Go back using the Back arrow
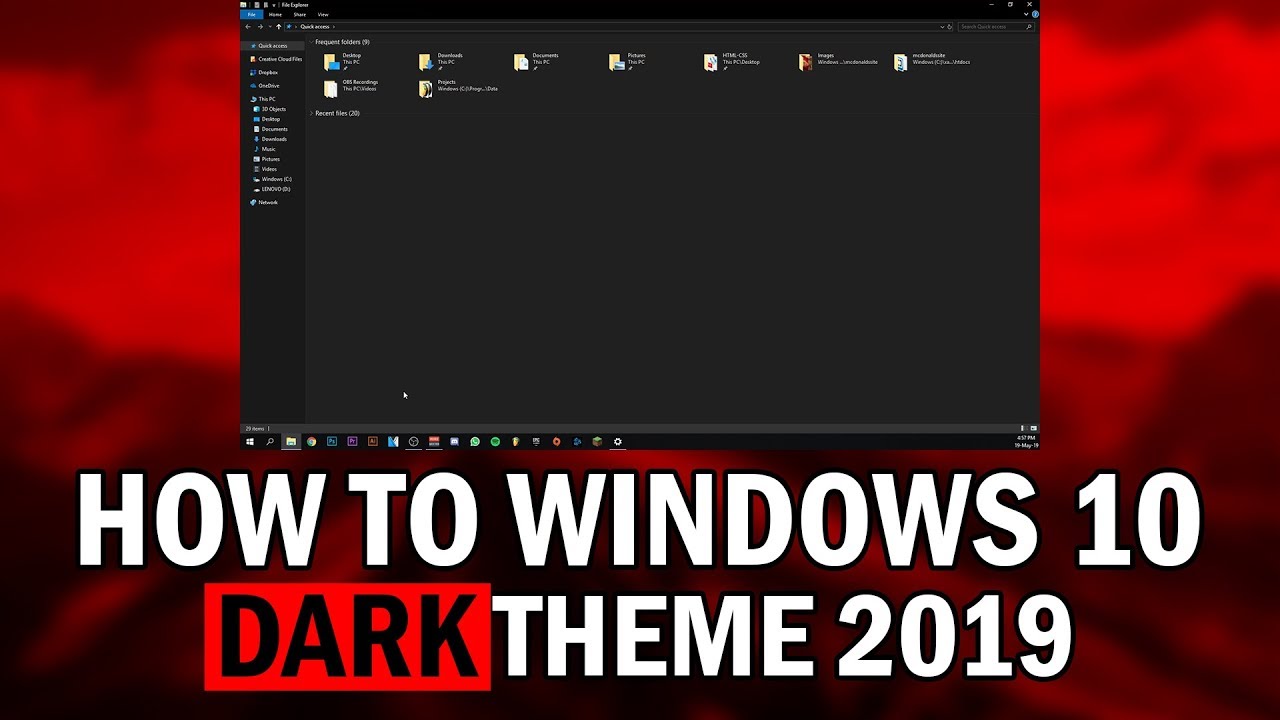 tap(248, 27)
